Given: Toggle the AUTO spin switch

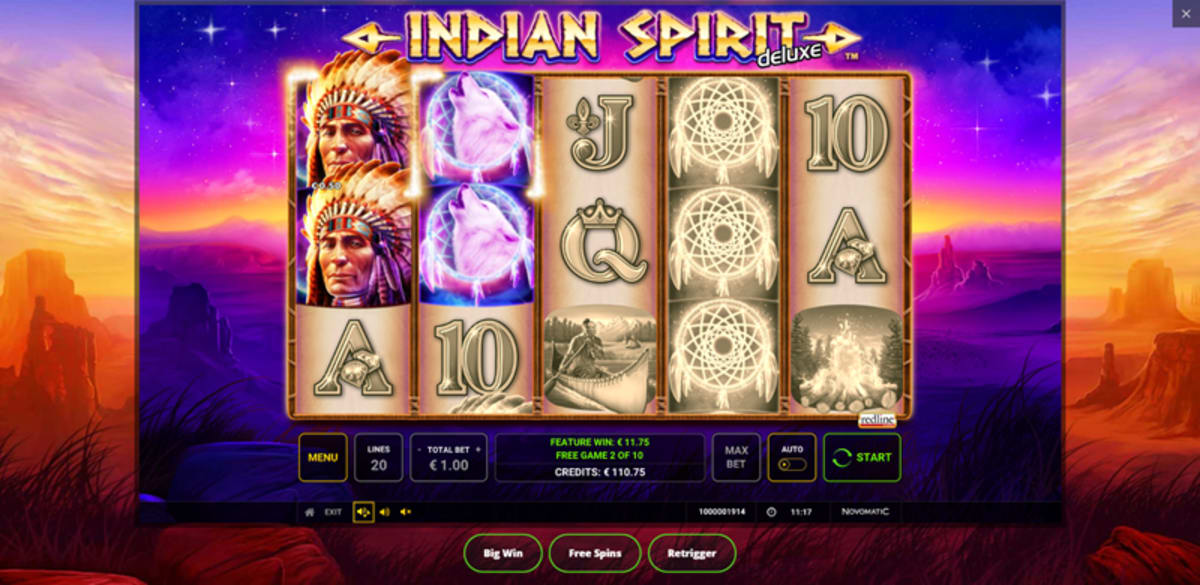Looking at the screenshot, I should click(x=792, y=465).
